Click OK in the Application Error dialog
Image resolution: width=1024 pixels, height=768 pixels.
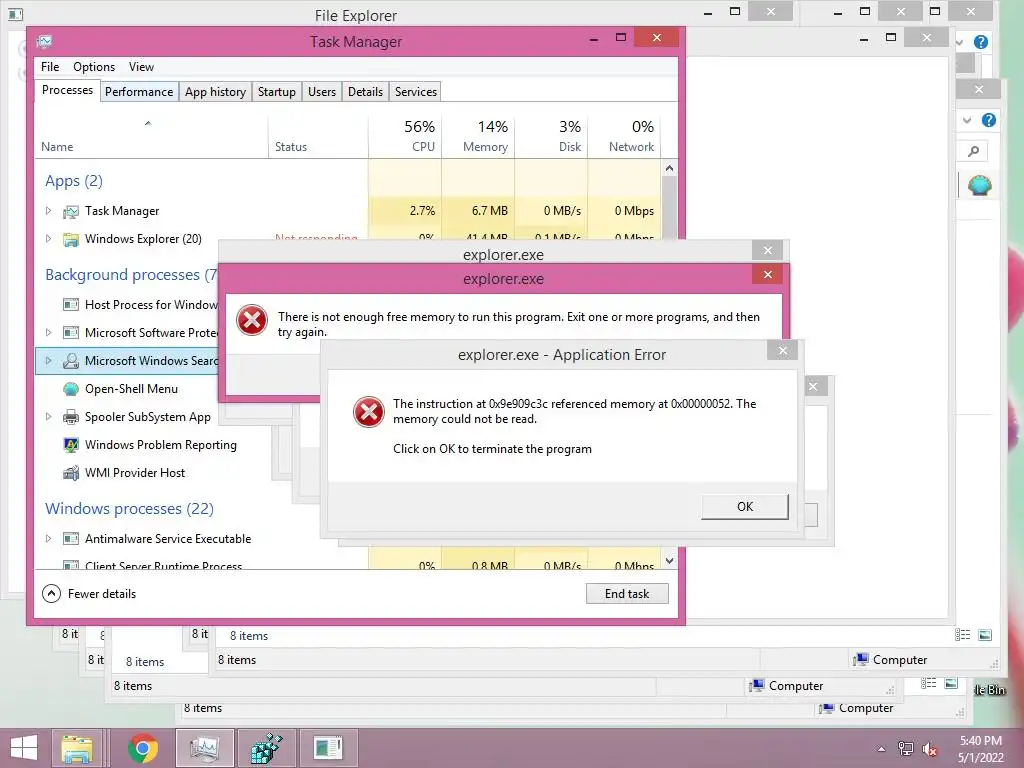[744, 507]
